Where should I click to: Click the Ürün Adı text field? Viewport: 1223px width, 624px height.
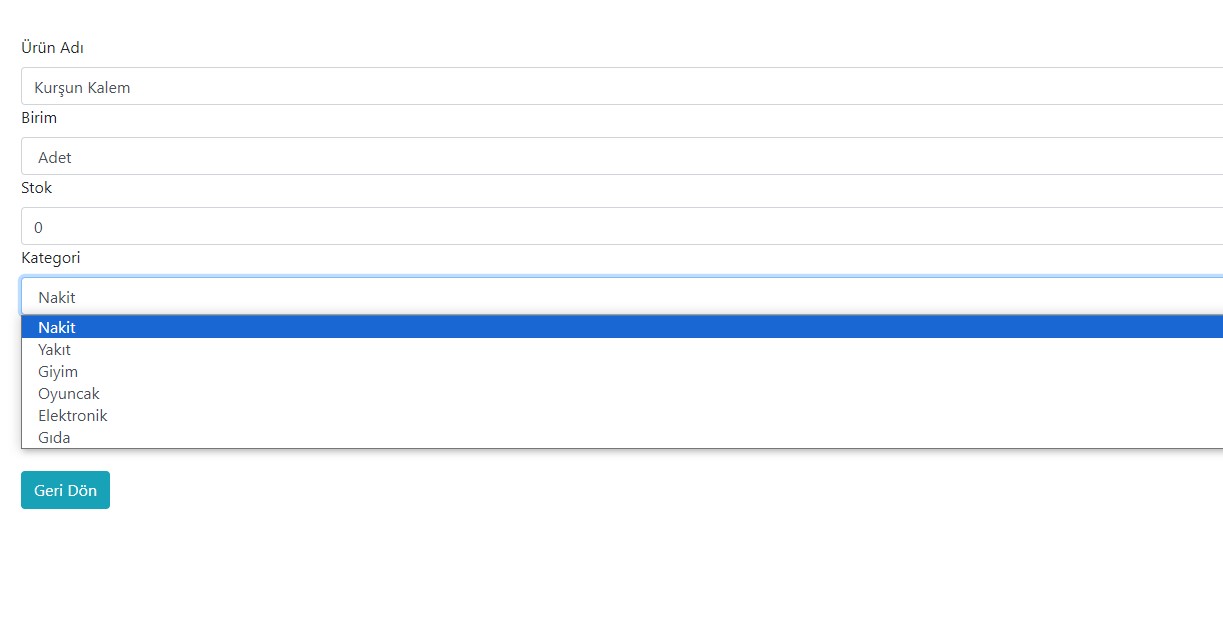[x=620, y=87]
